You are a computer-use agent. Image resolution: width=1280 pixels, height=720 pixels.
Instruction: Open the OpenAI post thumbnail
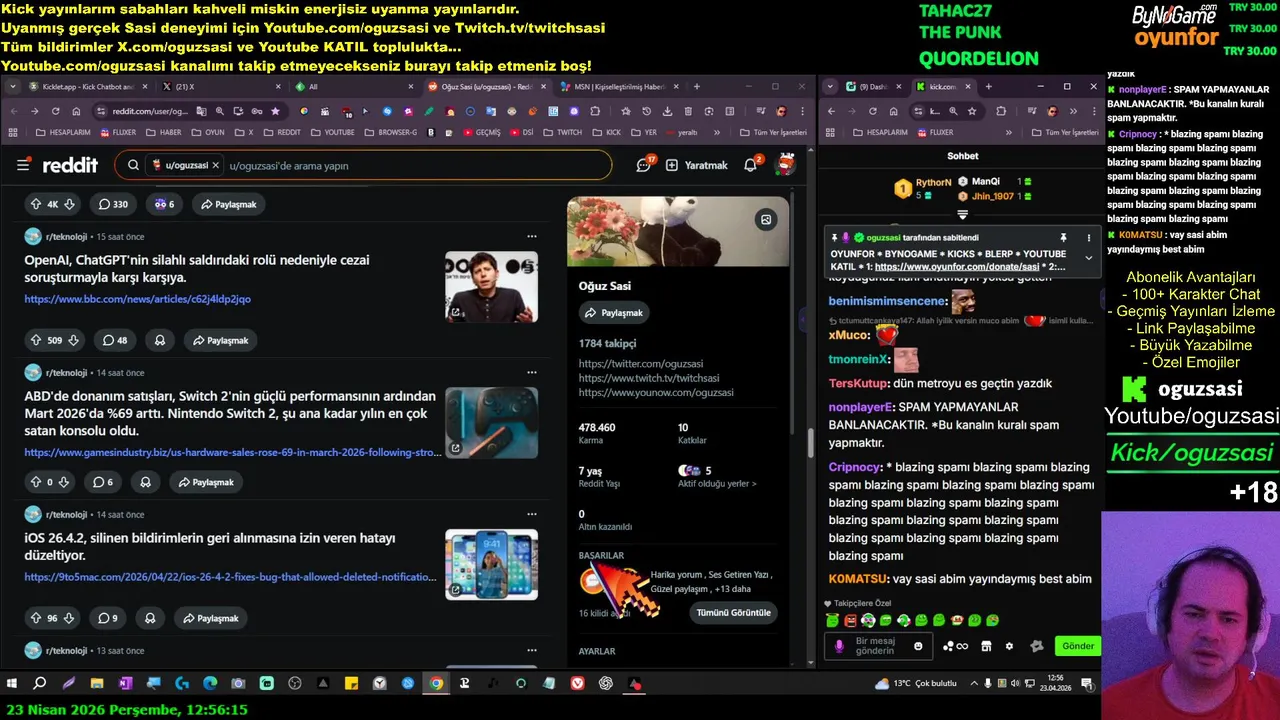tap(491, 287)
